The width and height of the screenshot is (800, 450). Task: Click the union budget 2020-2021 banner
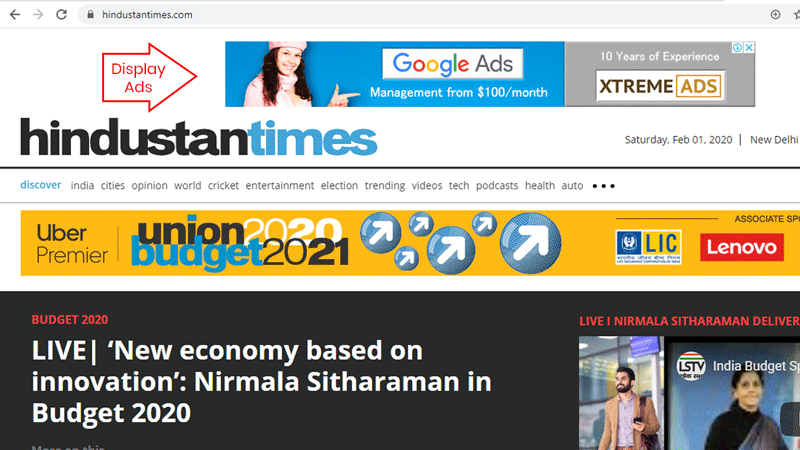(x=240, y=243)
